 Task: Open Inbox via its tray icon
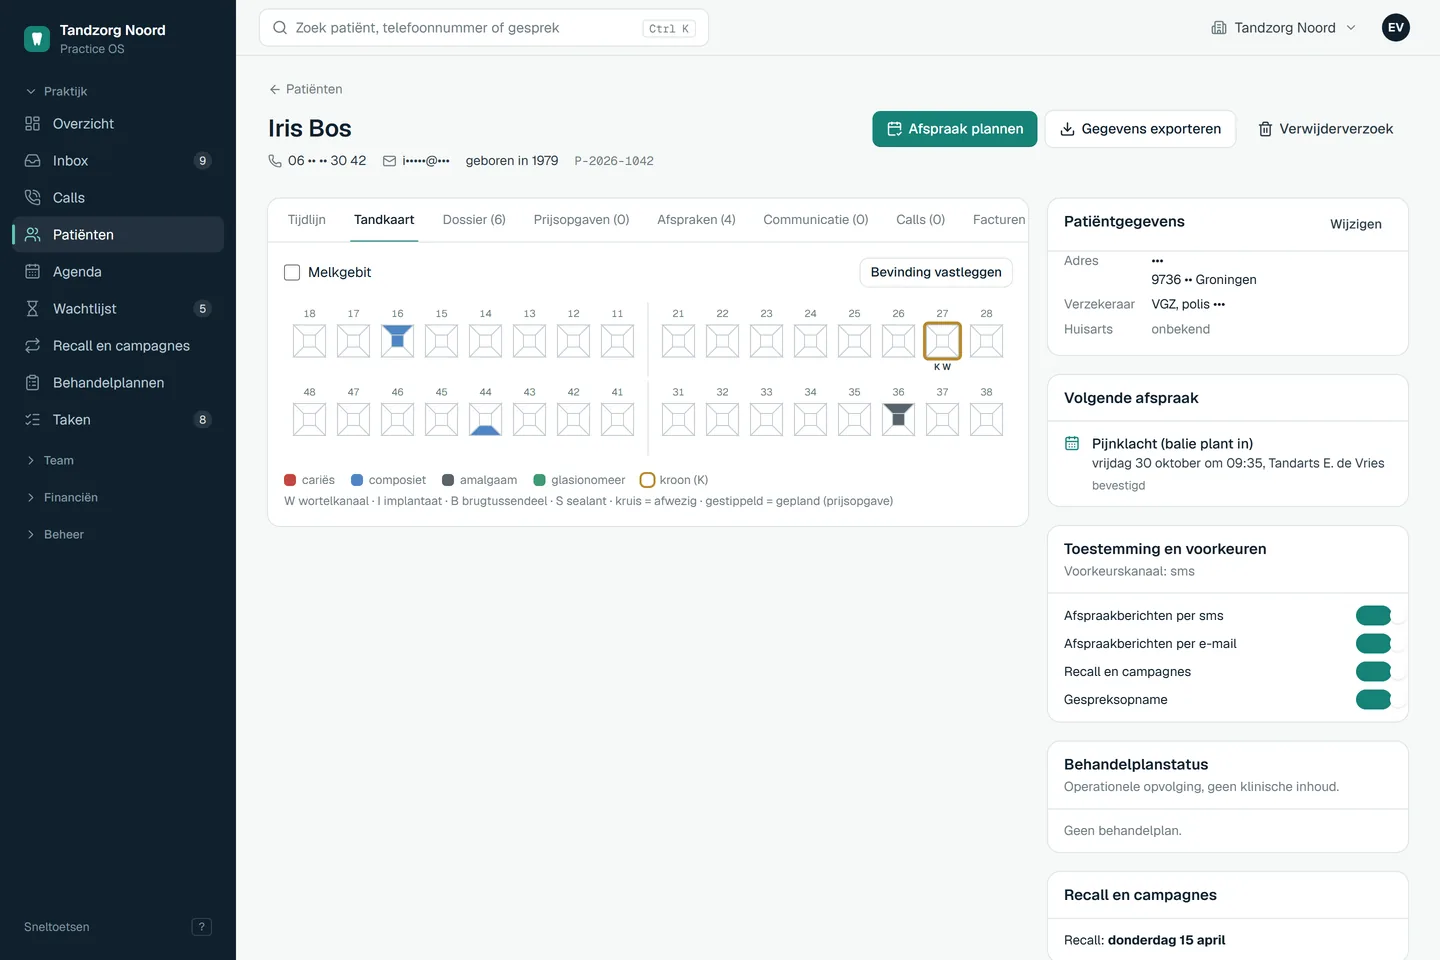(x=32, y=161)
